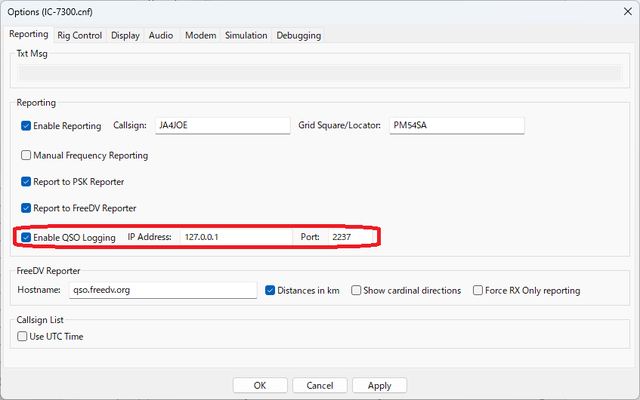Image resolution: width=640 pixels, height=400 pixels.
Task: Open the Debugging tab
Action: tap(299, 36)
